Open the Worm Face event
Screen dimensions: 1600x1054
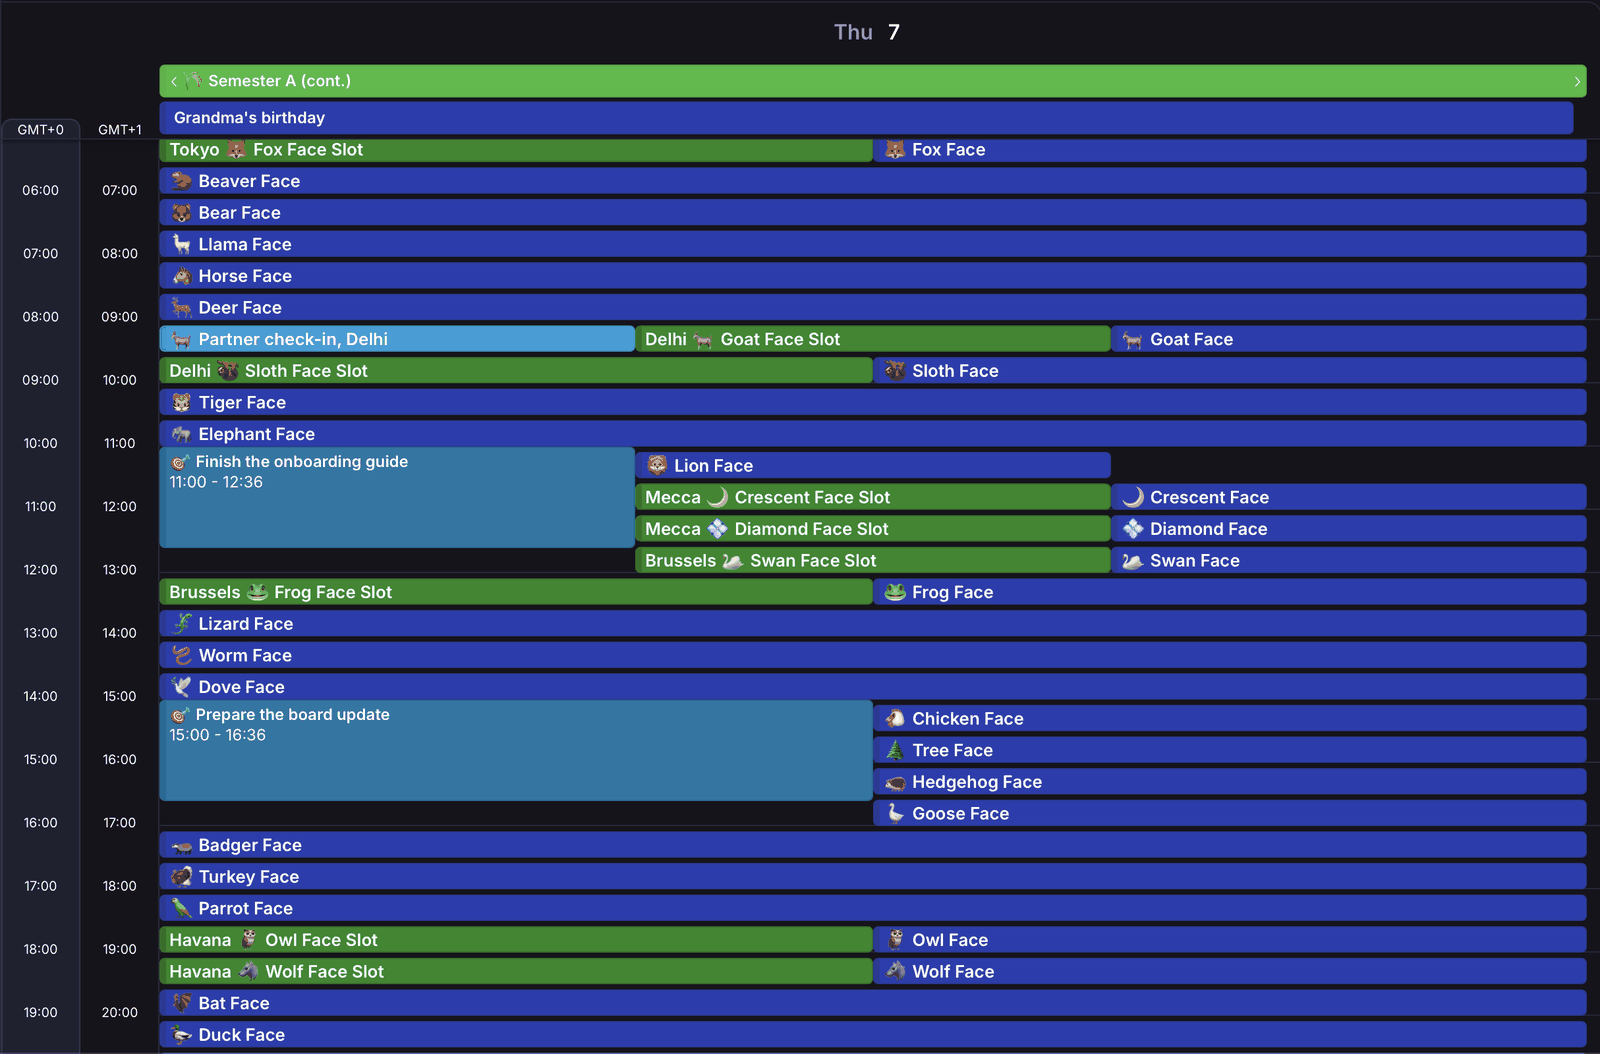[x=873, y=656]
